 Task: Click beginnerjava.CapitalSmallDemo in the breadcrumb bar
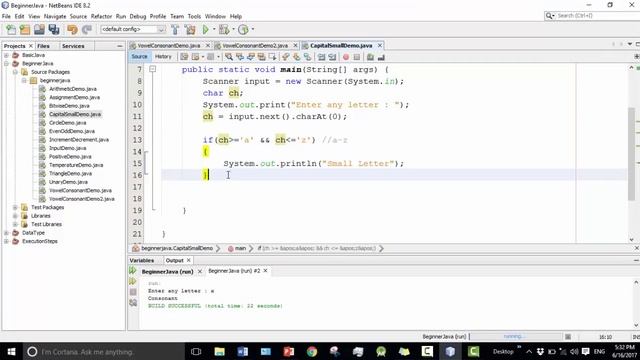(177, 248)
